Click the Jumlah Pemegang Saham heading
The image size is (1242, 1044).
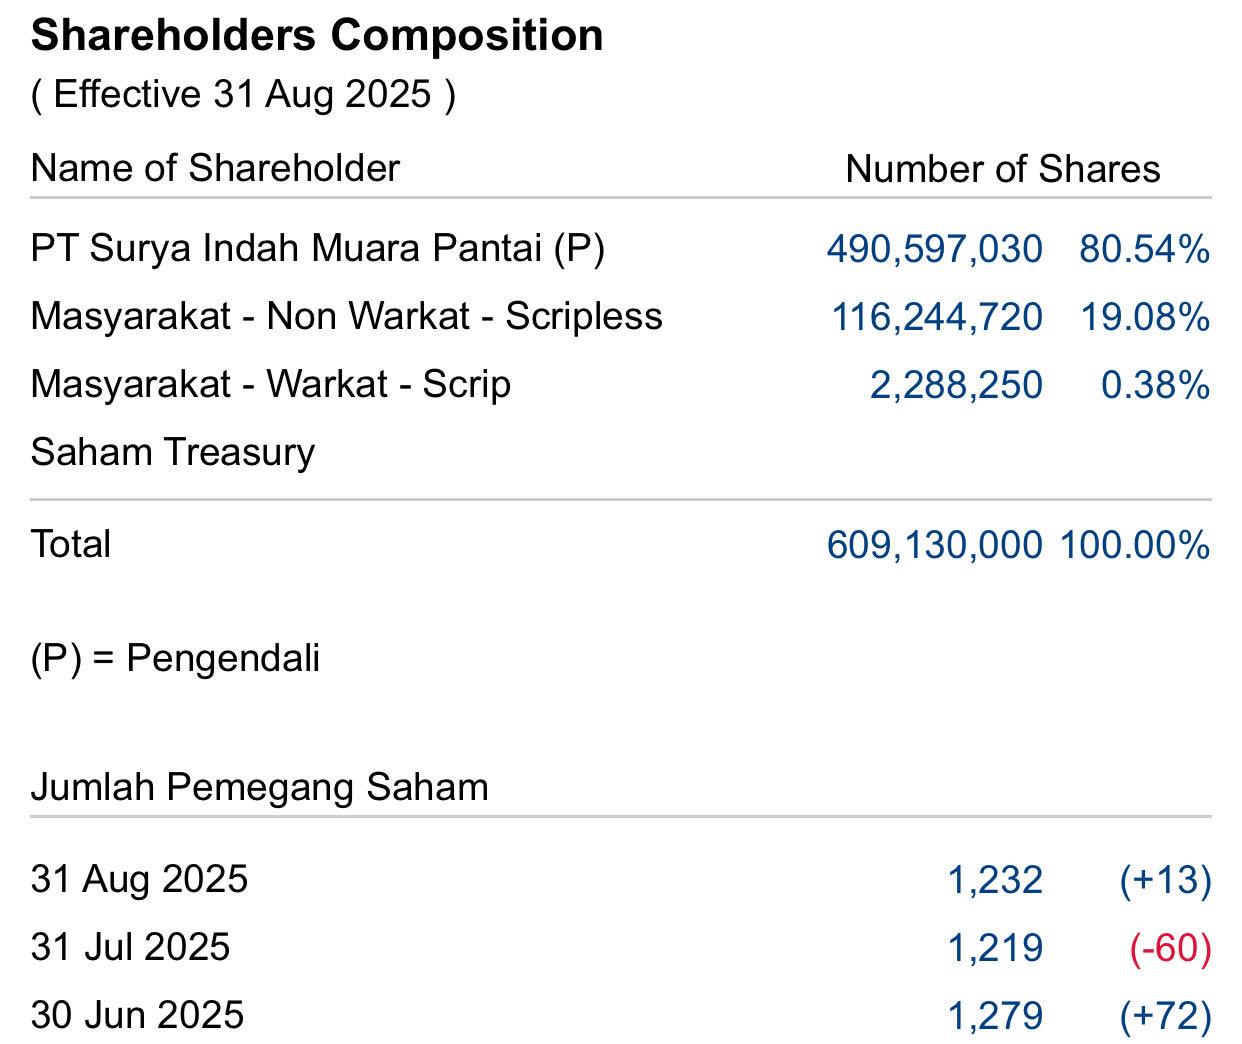click(259, 787)
